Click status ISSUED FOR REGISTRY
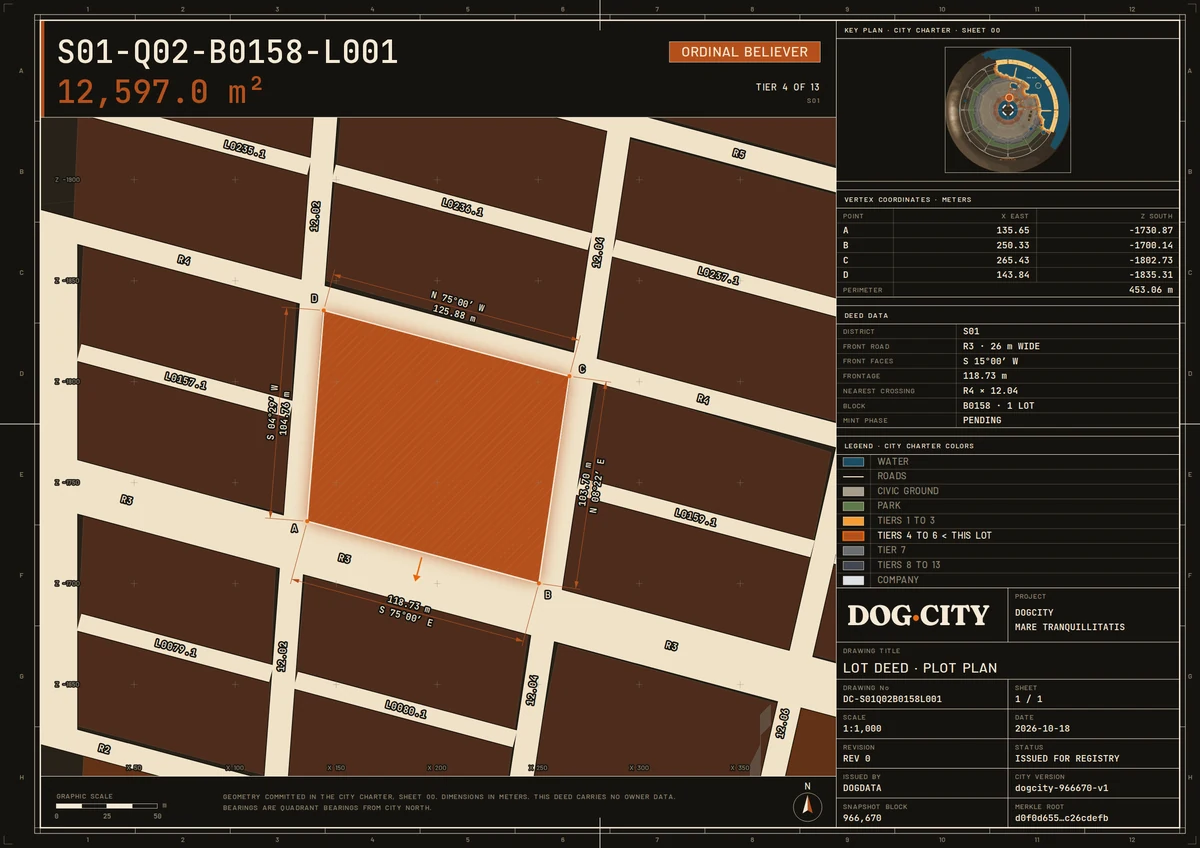 click(1067, 759)
